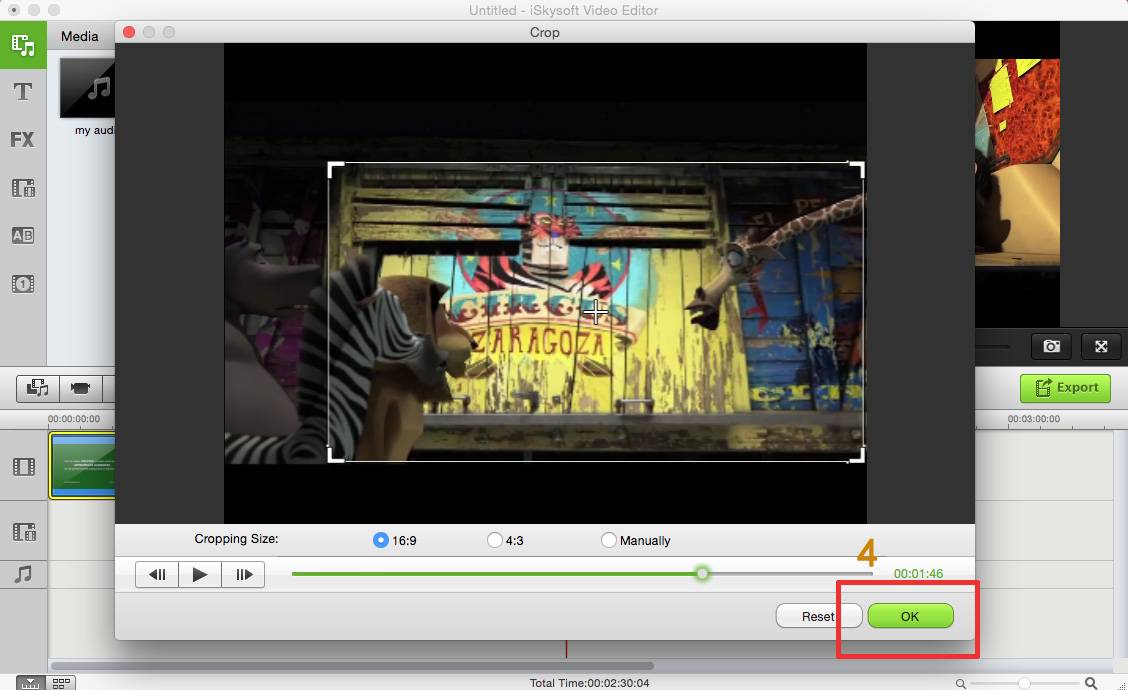The width and height of the screenshot is (1128, 690).
Task: Open the Media library sidebar icon
Action: pyautogui.click(x=23, y=45)
